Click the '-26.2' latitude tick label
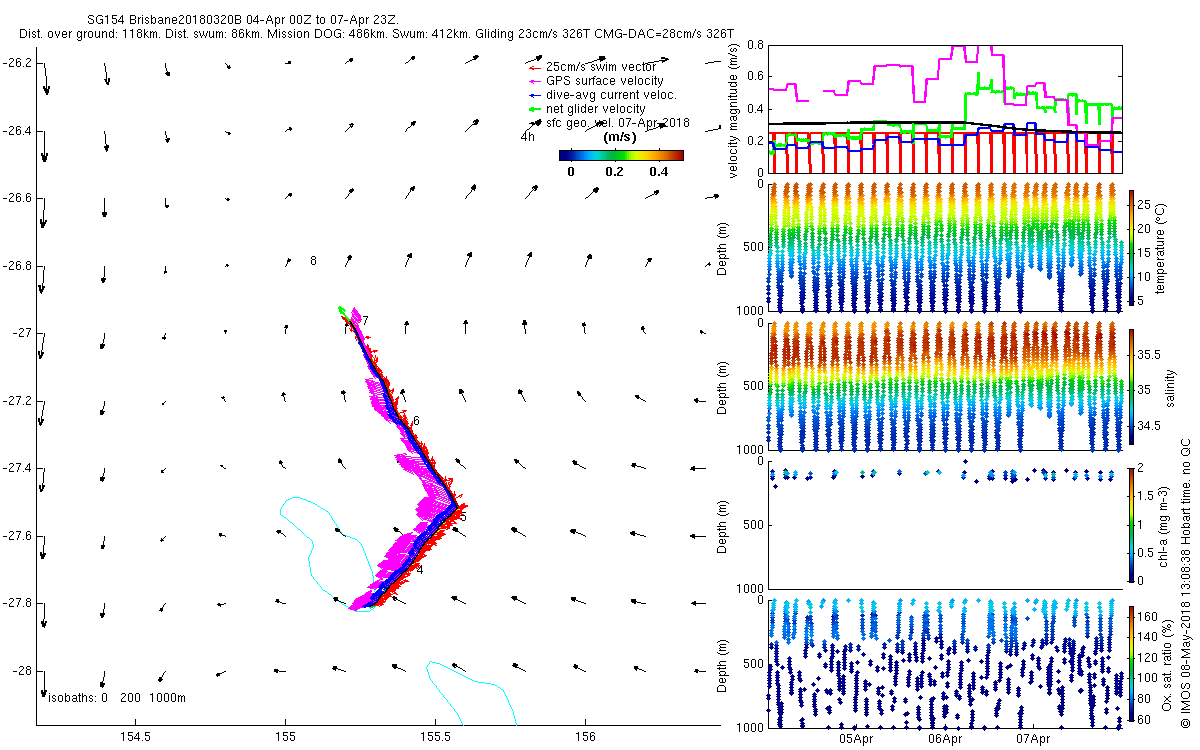 [18, 63]
